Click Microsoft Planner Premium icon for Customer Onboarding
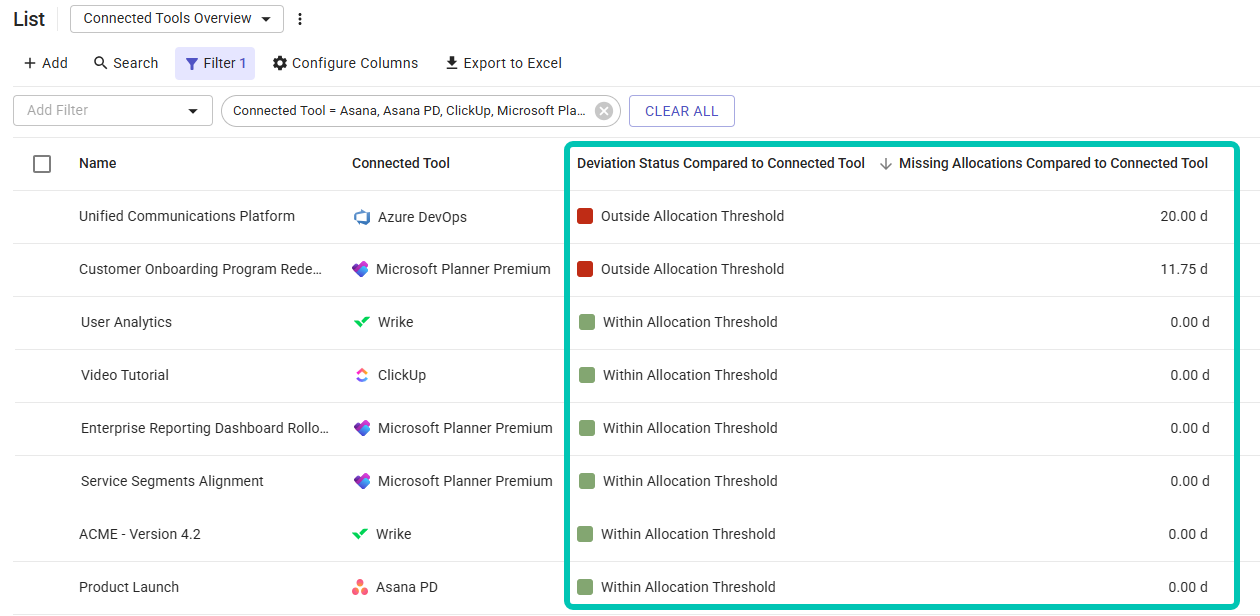 click(361, 270)
